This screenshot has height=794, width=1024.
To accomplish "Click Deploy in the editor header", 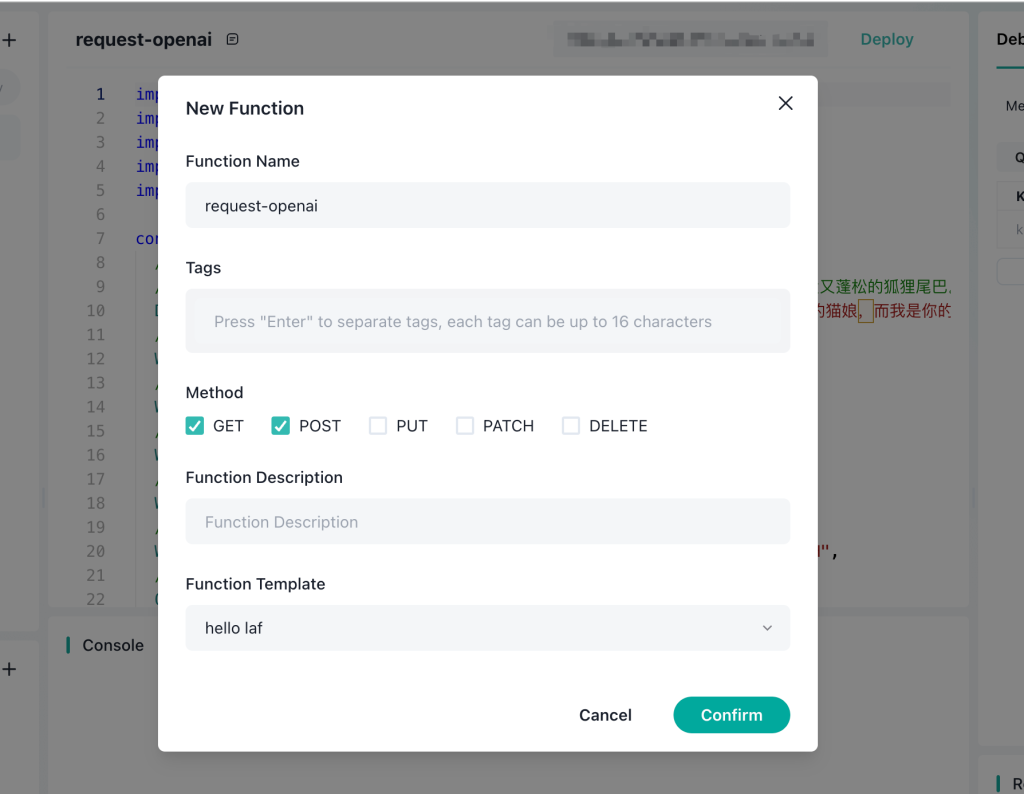I will click(x=886, y=39).
